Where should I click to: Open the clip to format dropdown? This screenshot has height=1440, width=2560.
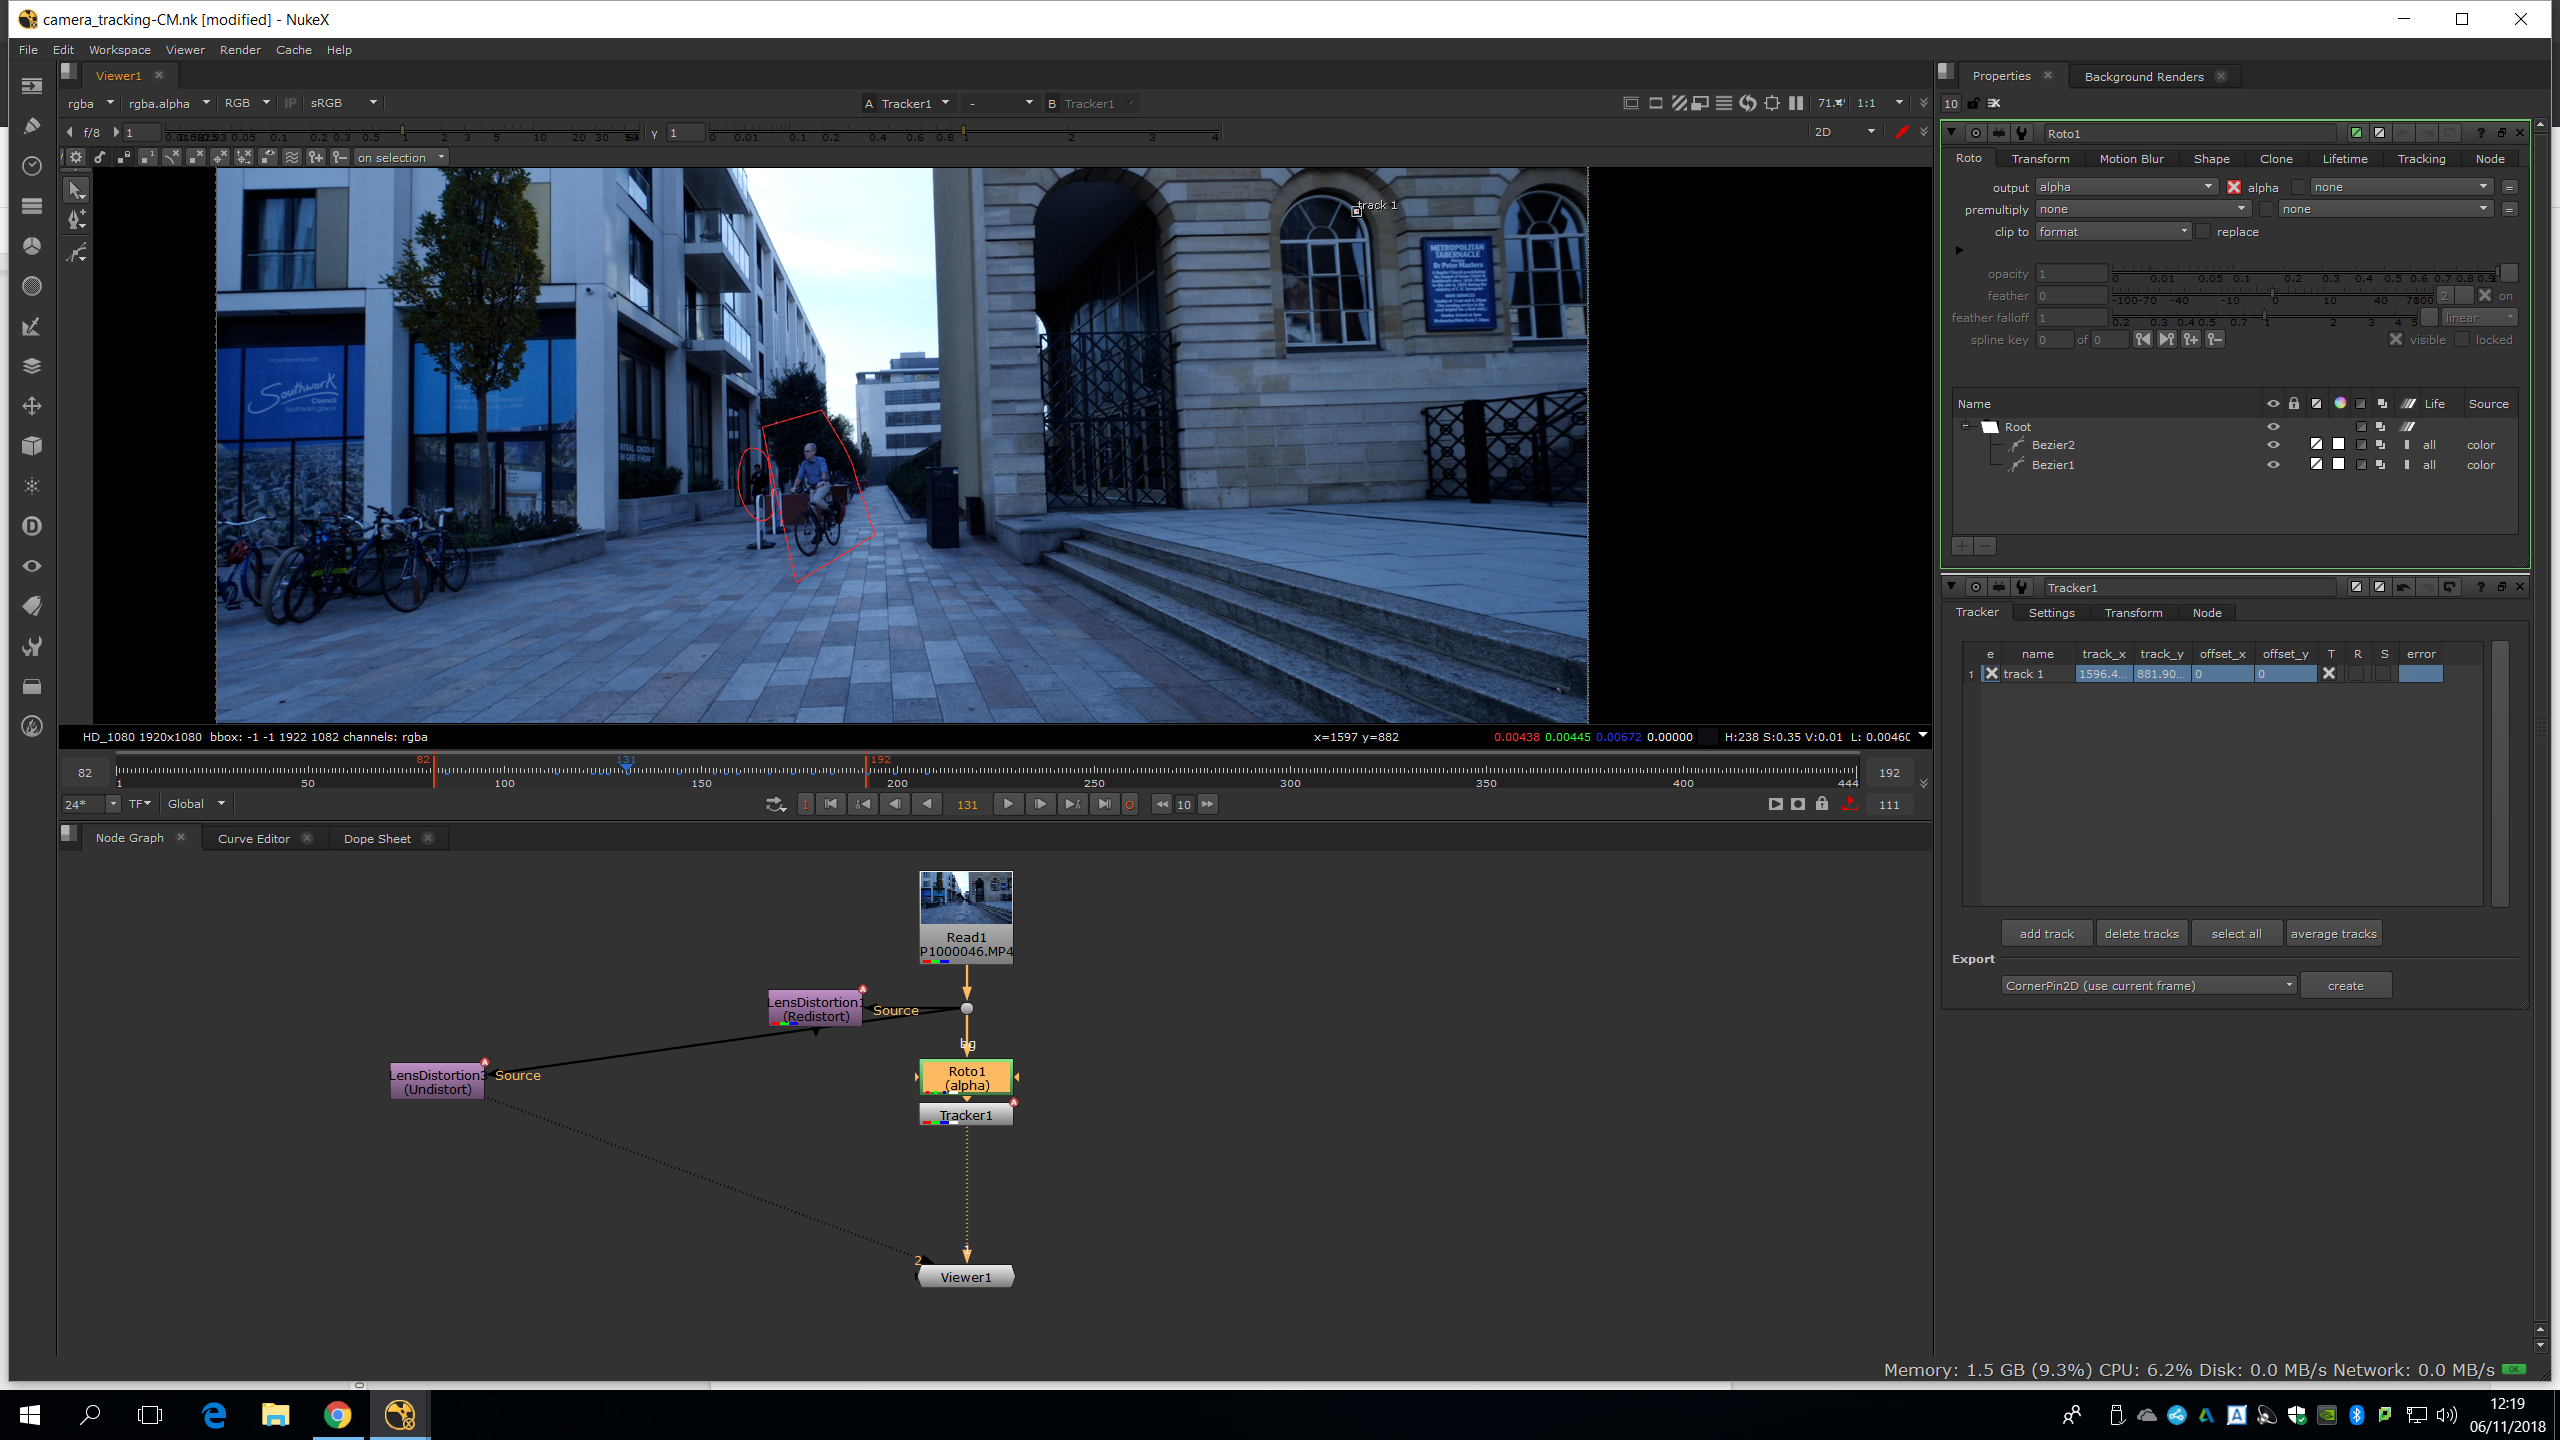pyautogui.click(x=2114, y=232)
